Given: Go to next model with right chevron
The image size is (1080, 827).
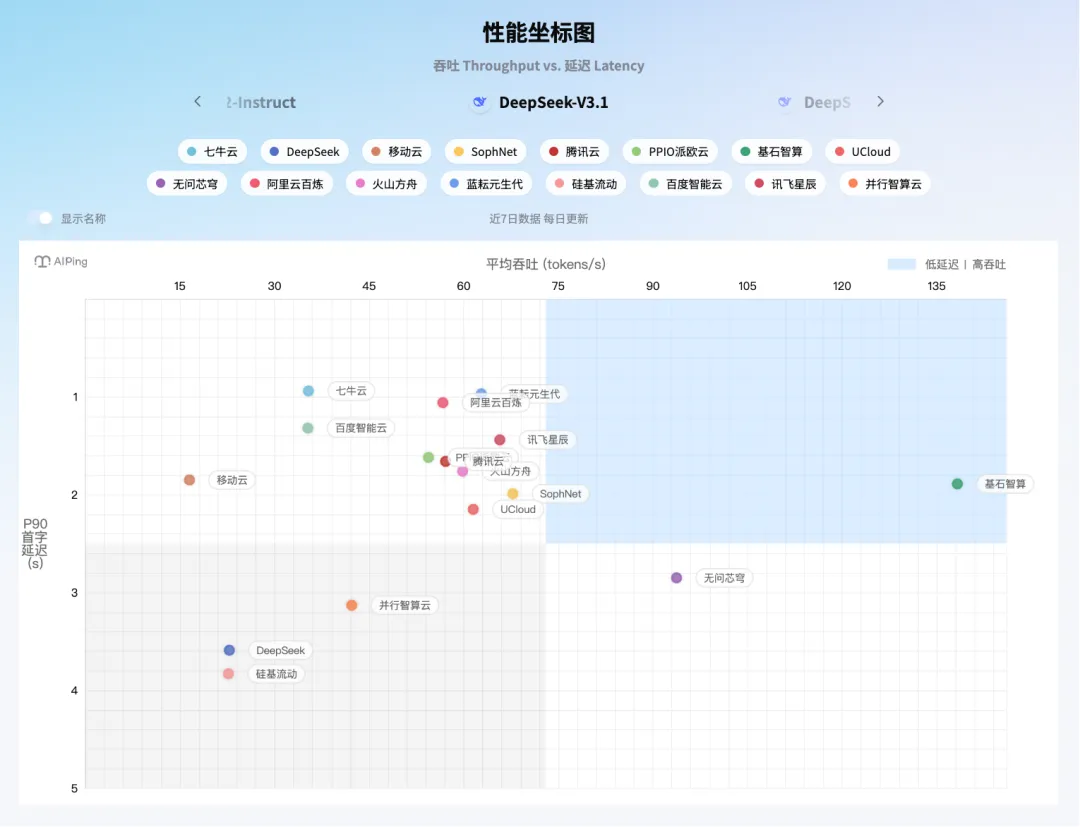Looking at the screenshot, I should pyautogui.click(x=880, y=101).
